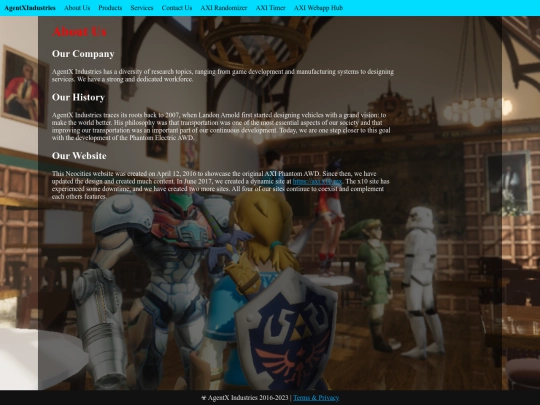540x405 pixels.
Task: Click the AgentX Industries 2016-2023 footer text
Action: point(248,398)
